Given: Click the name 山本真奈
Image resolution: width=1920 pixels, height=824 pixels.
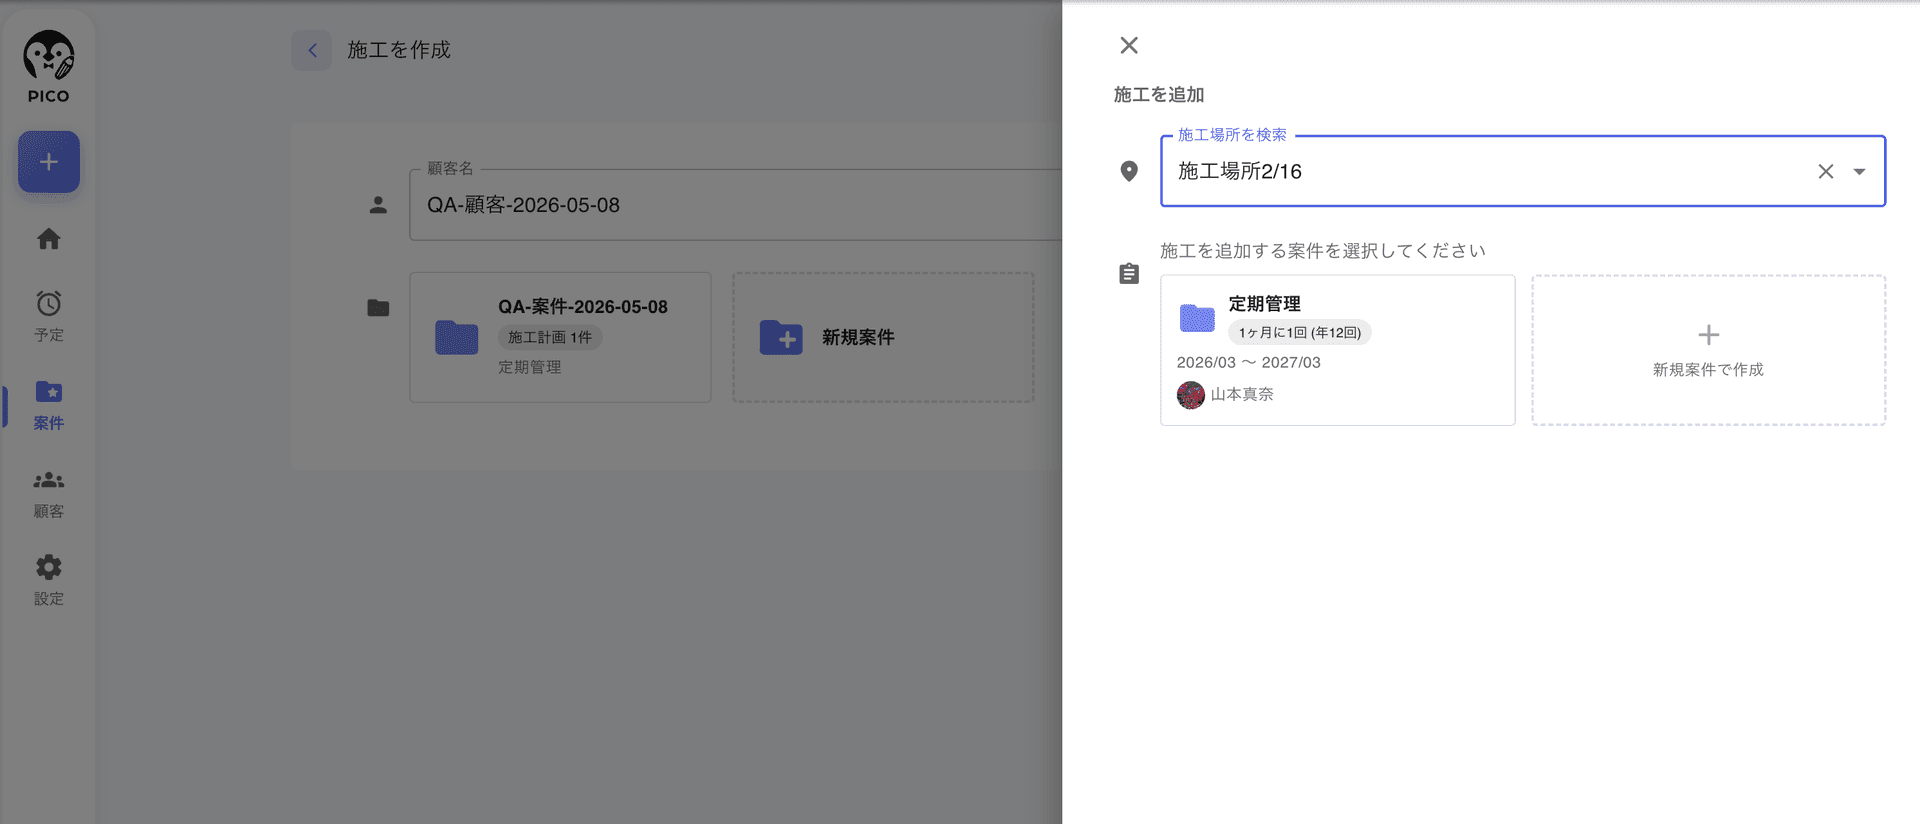Looking at the screenshot, I should [x=1242, y=395].
